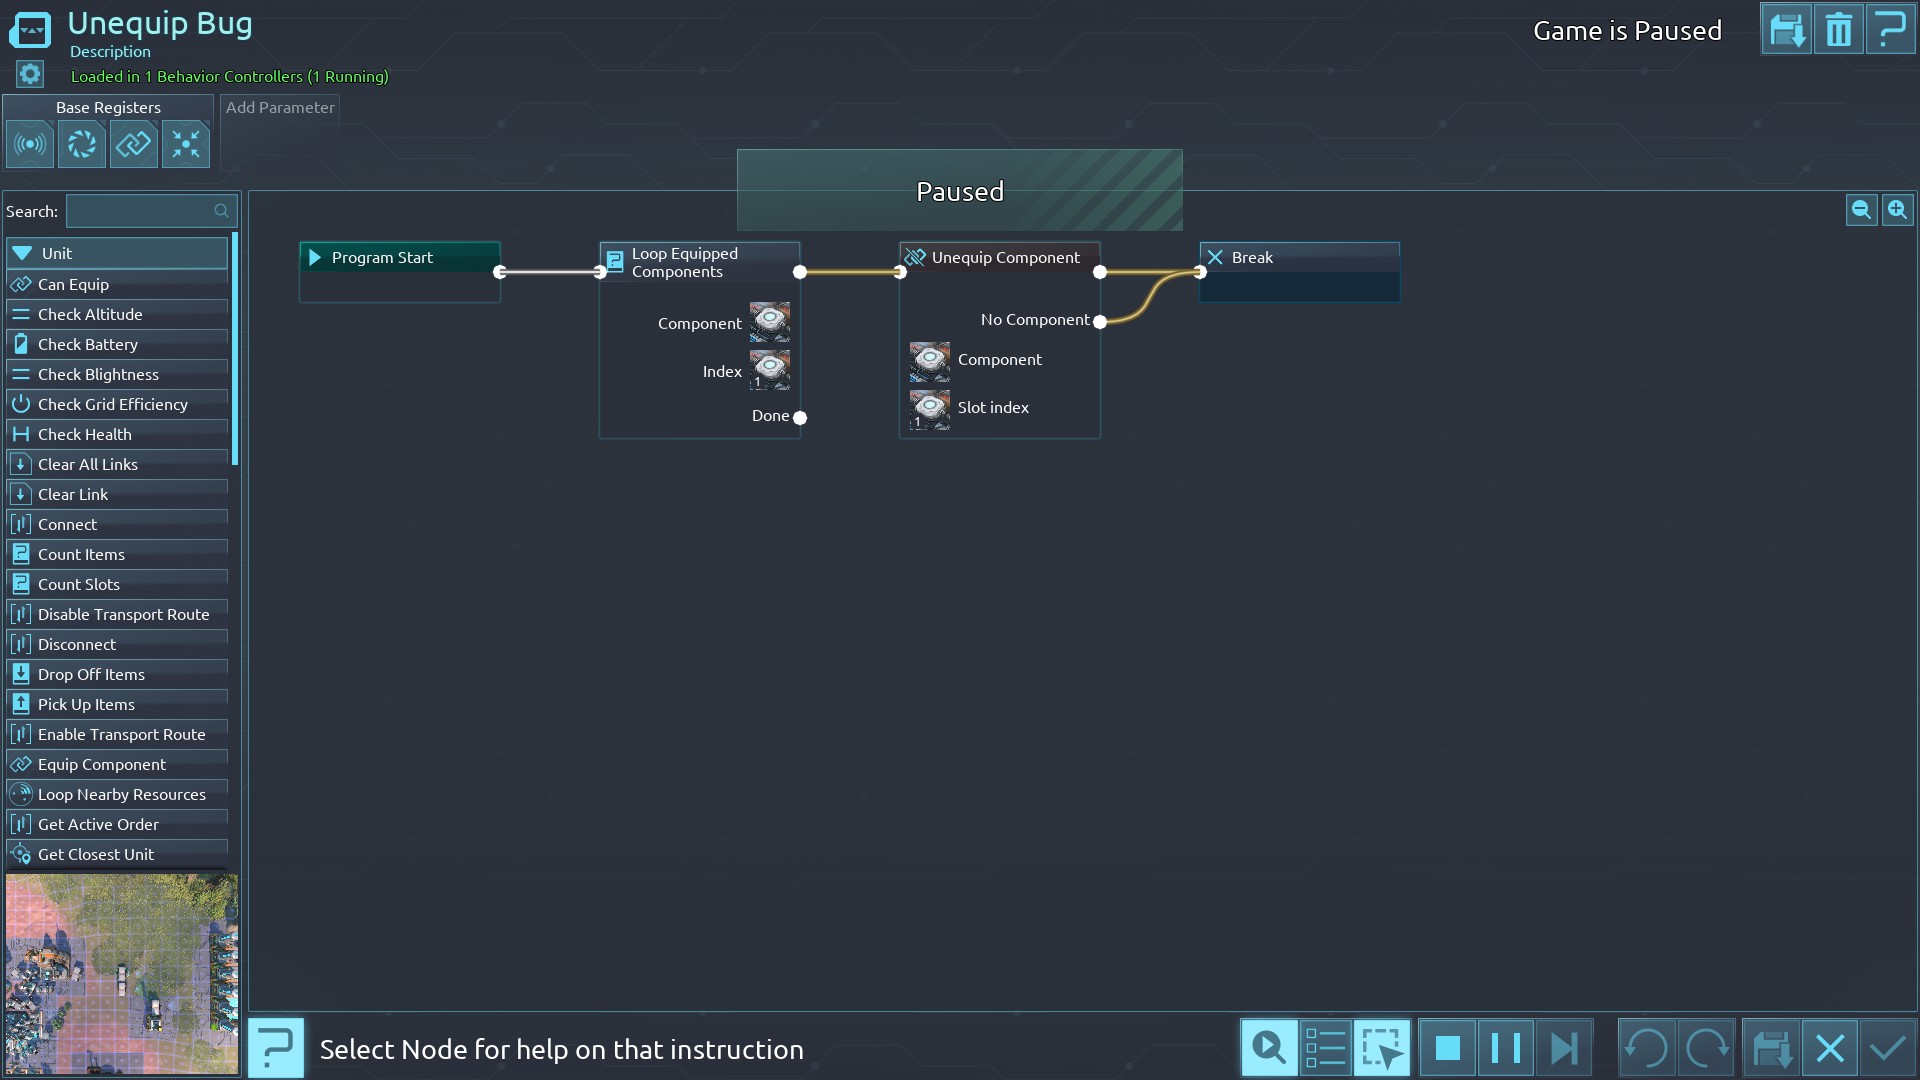
Task: Toggle the debug inspect mode button
Action: 1269,1048
